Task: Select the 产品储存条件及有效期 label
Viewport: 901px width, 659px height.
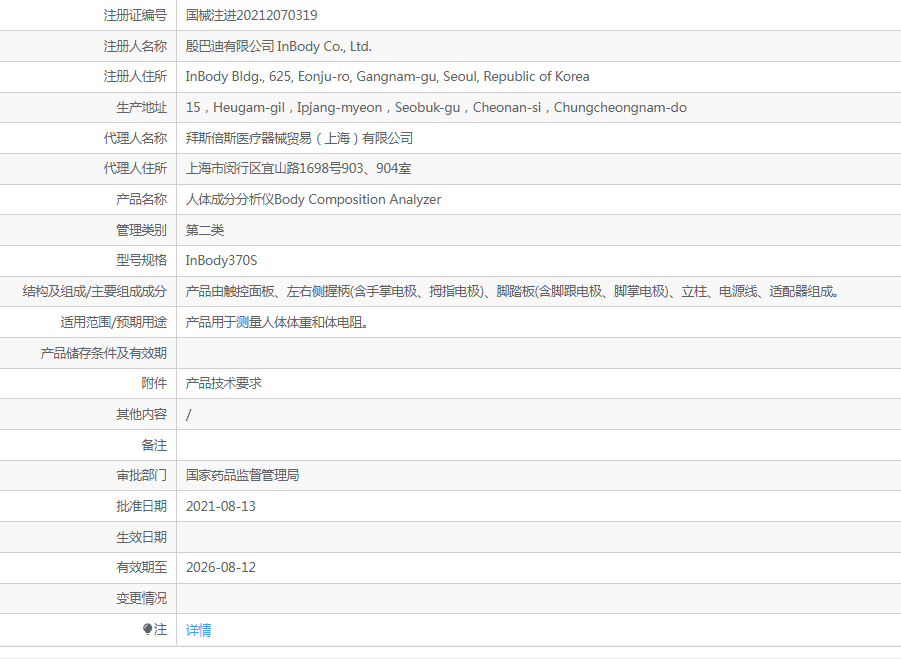Action: pyautogui.click(x=103, y=353)
